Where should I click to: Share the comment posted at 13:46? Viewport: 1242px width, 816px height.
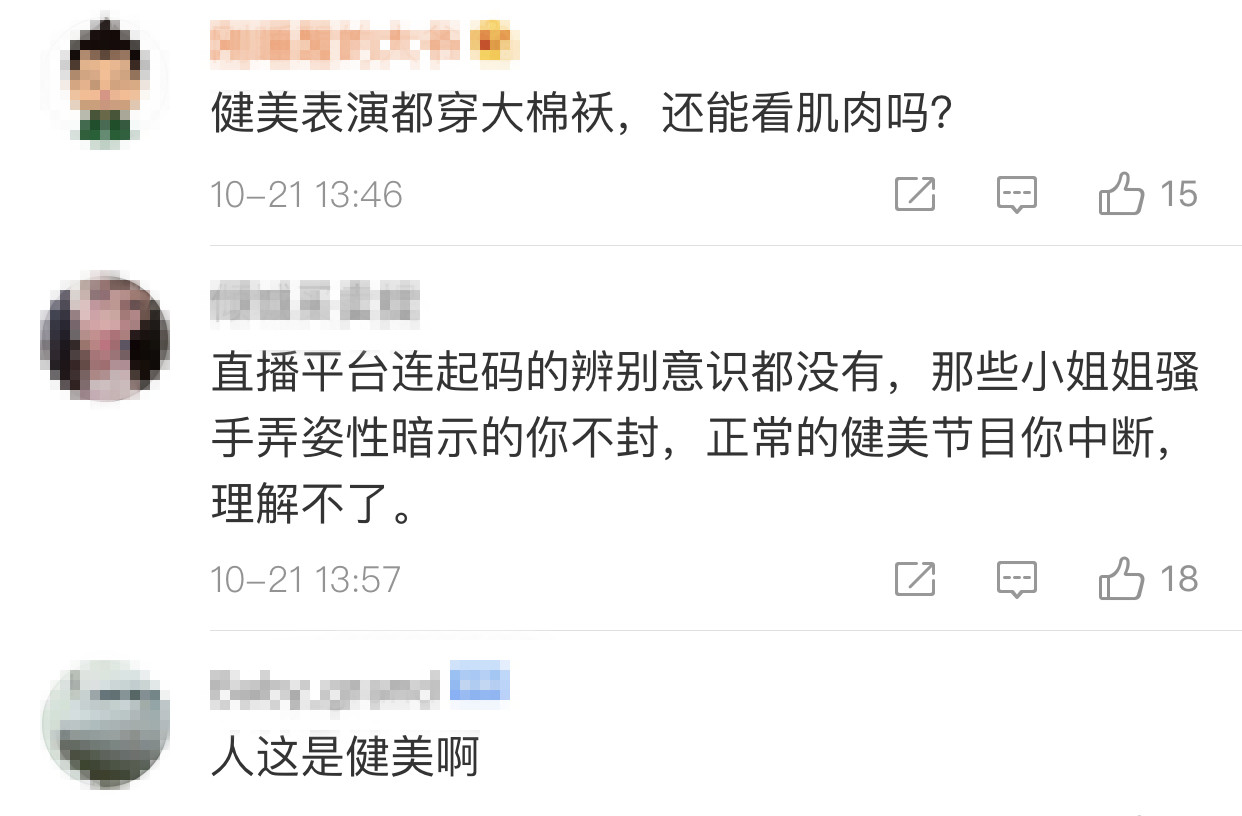(x=915, y=194)
